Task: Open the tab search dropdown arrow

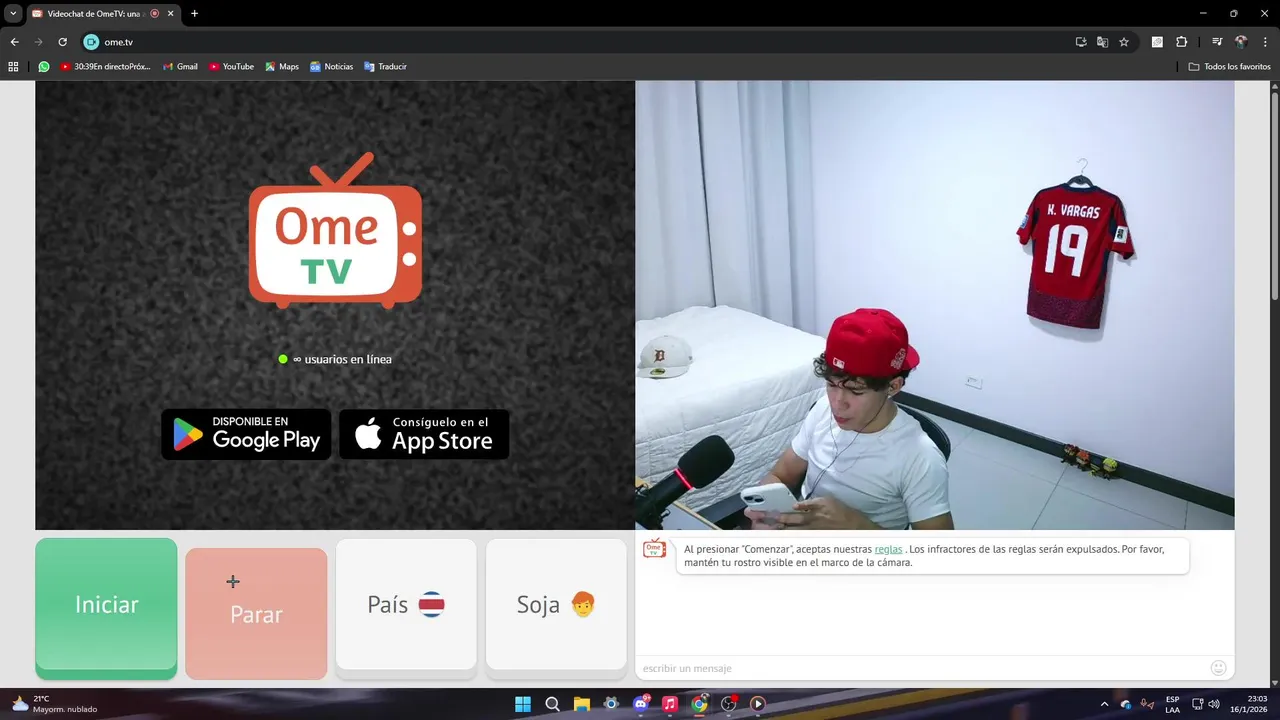Action: point(13,13)
